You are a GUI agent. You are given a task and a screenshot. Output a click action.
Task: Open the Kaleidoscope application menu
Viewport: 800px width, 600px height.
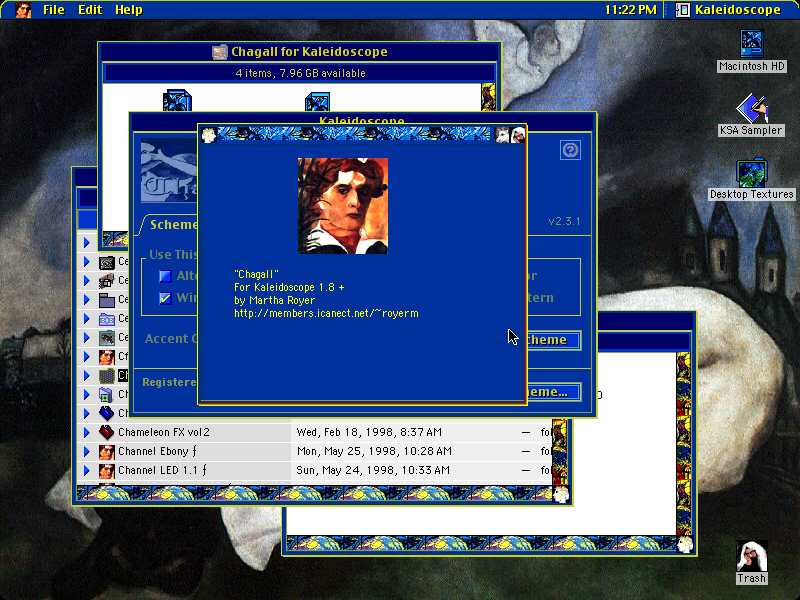[728, 10]
